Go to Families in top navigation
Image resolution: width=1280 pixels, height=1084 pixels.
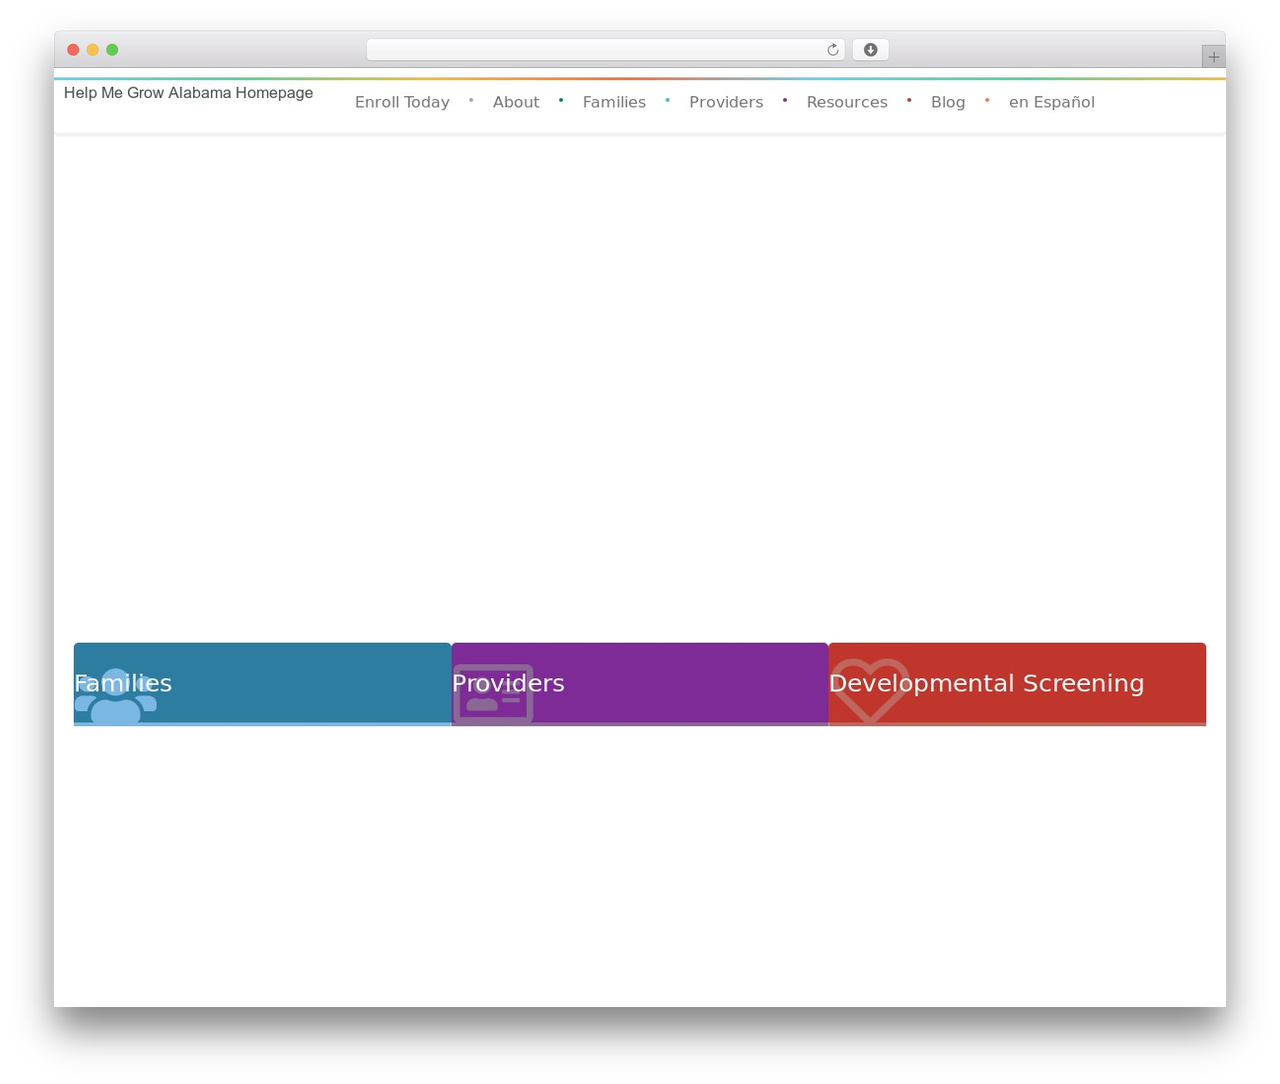coord(614,102)
